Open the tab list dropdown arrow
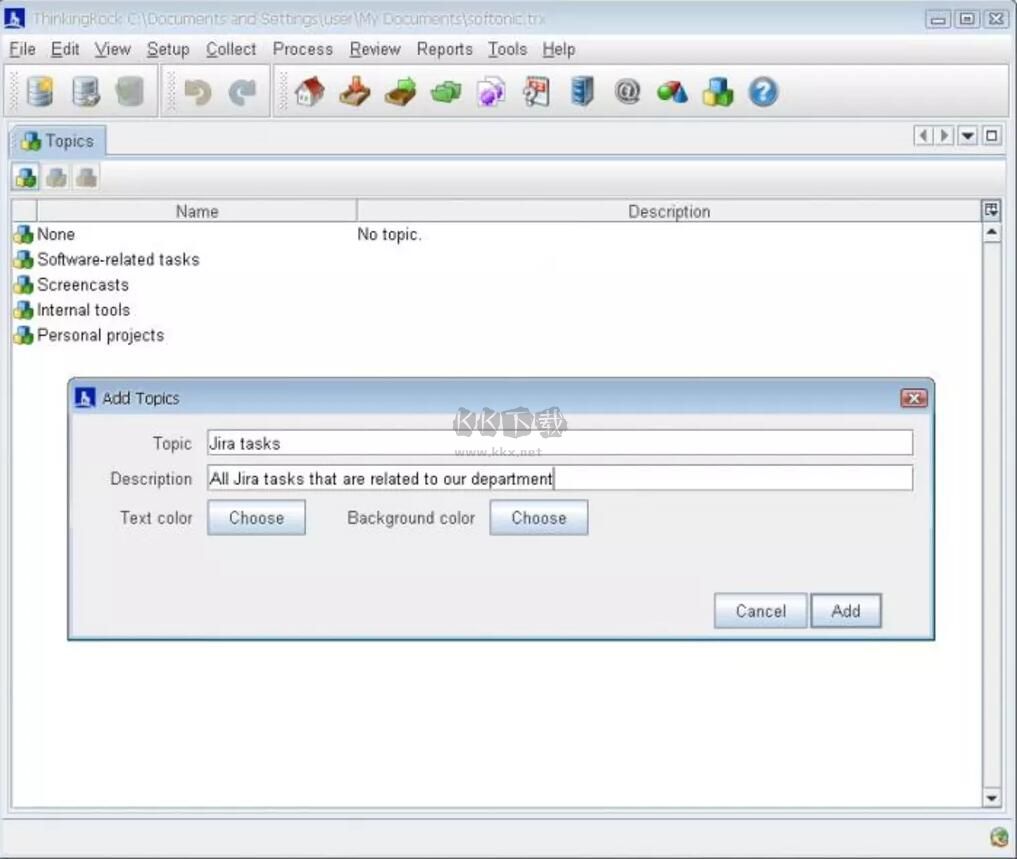 coord(968,136)
